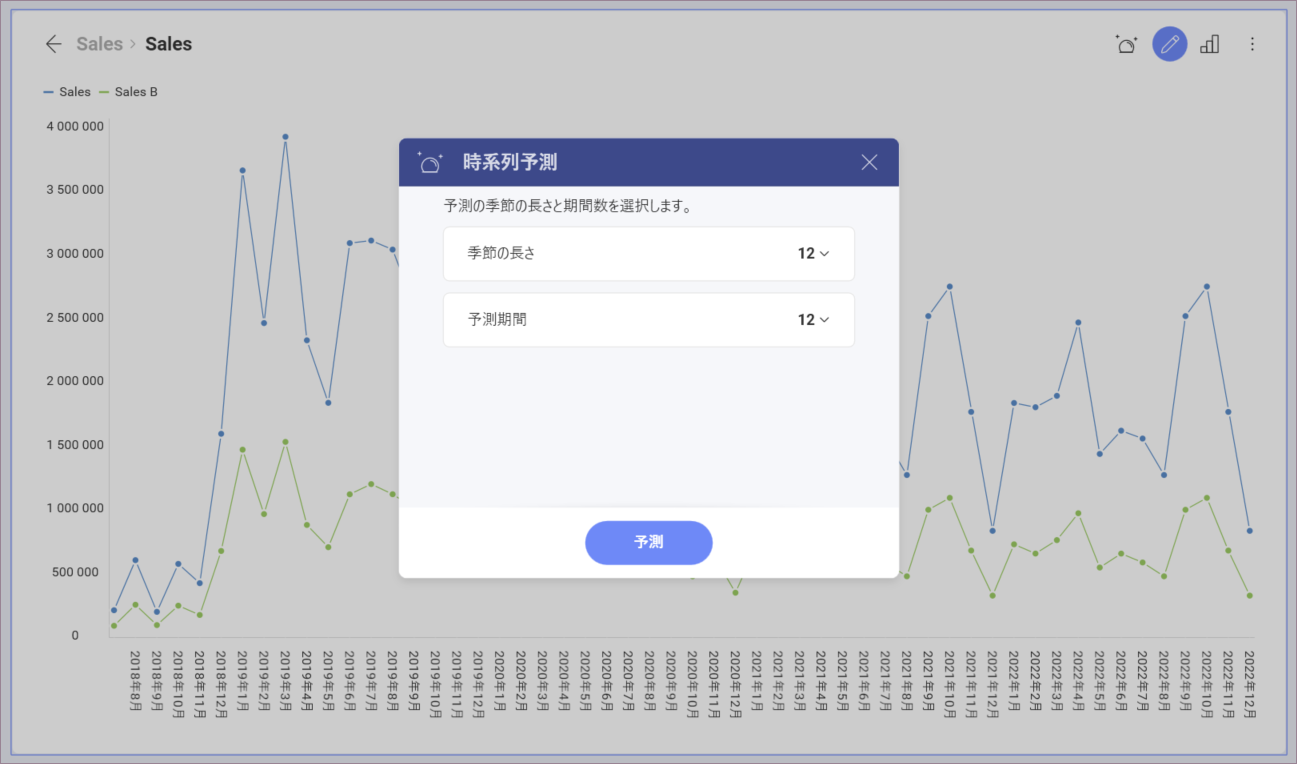Click the 3 000 000 axis label
This screenshot has height=764, width=1297.
pyautogui.click(x=75, y=254)
